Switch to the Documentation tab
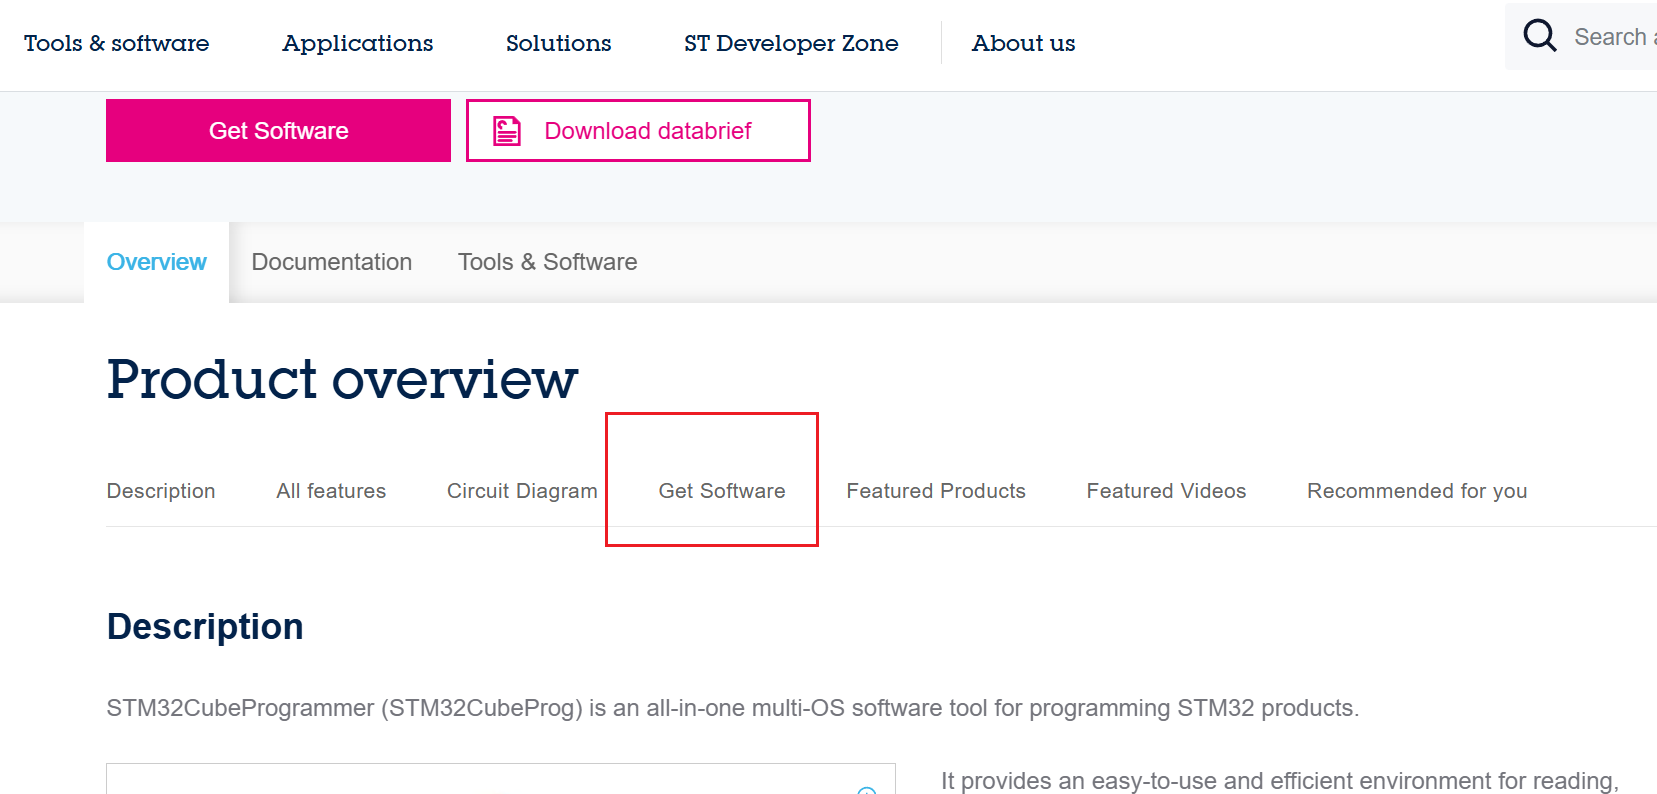The width and height of the screenshot is (1657, 794). pos(332,262)
